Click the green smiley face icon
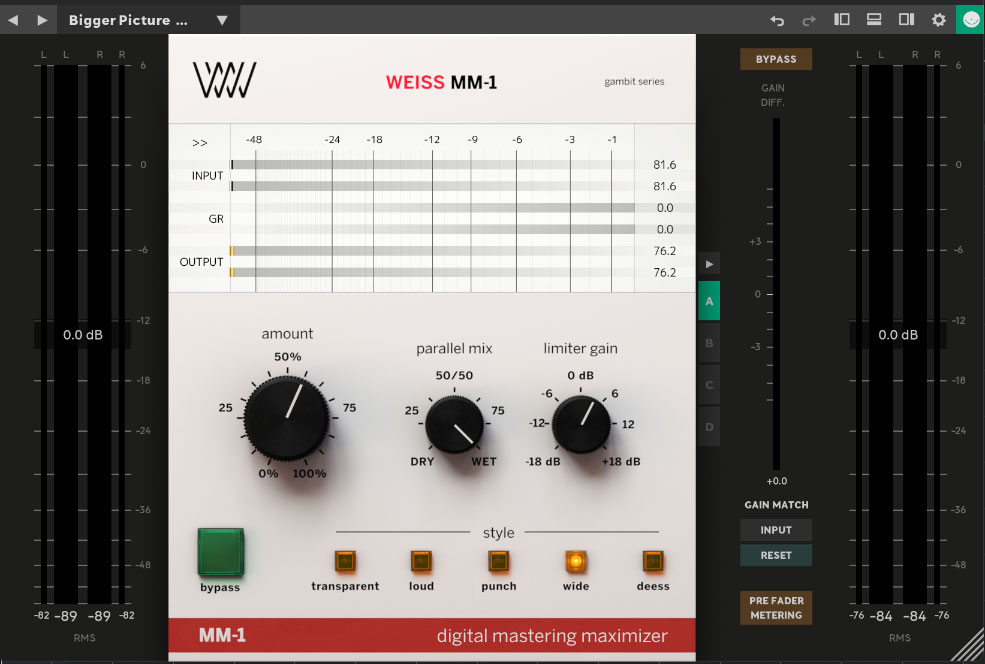The width and height of the screenshot is (985, 664). tap(971, 19)
